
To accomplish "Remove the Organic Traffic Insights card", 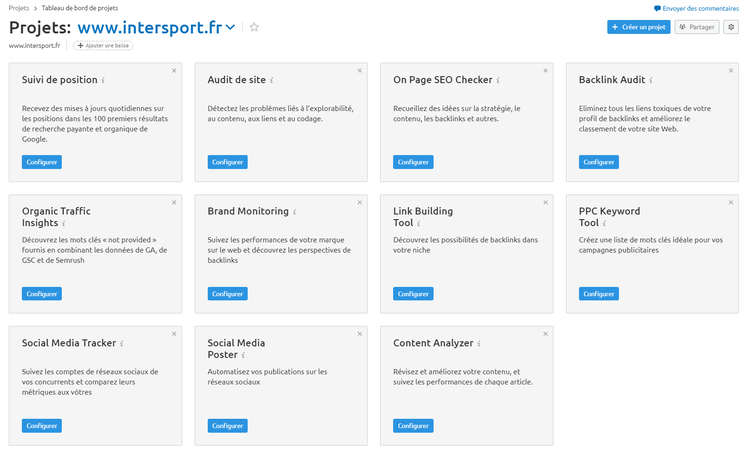I will [x=174, y=203].
